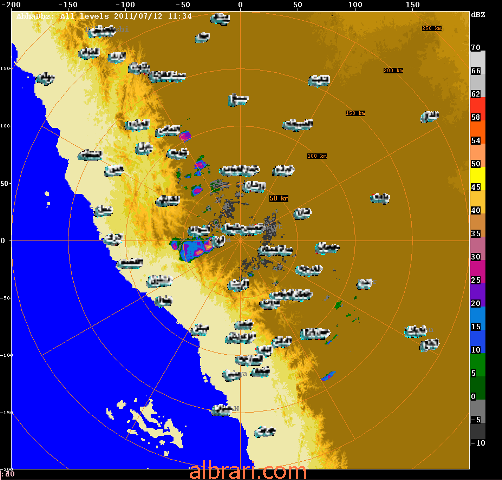Click the large storm echo west of center
Image resolution: width=502 pixels, height=480 pixels.
tap(193, 249)
